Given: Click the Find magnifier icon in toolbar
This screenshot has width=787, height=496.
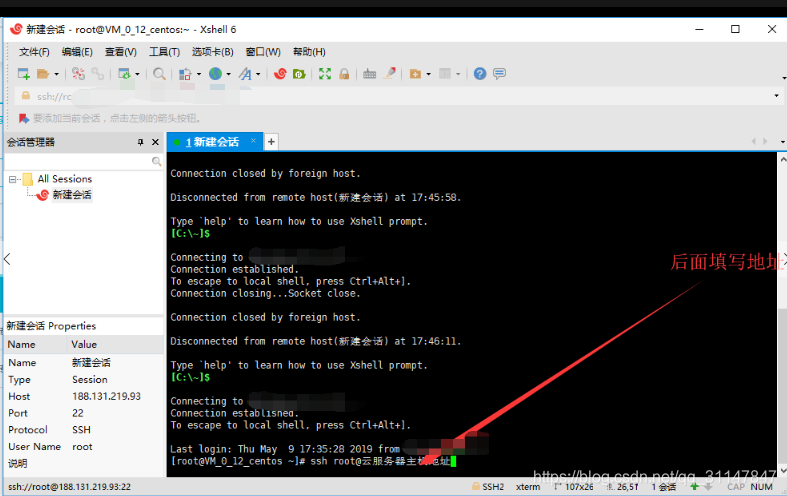Looking at the screenshot, I should [x=159, y=74].
